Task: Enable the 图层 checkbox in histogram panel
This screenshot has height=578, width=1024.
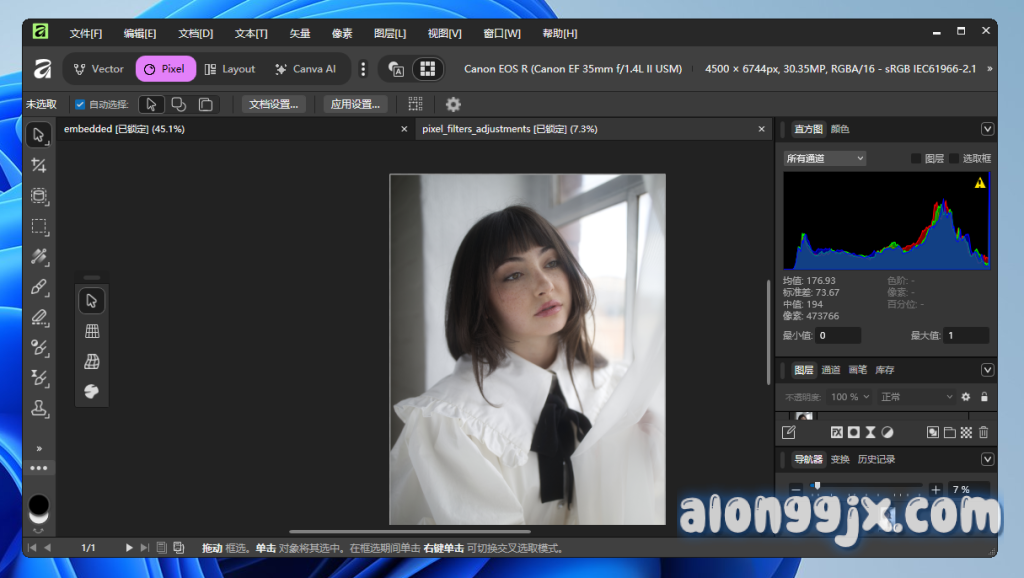Action: click(x=916, y=158)
